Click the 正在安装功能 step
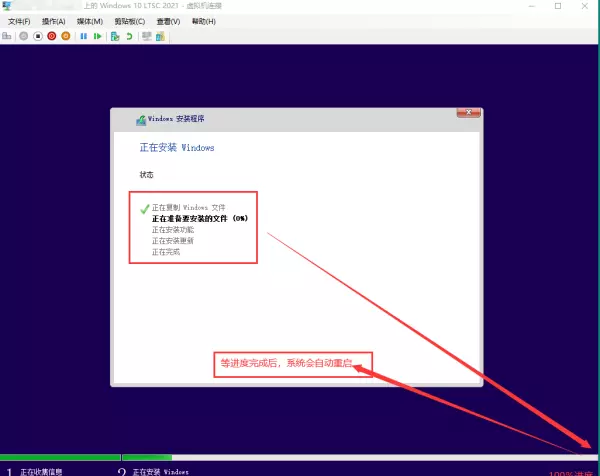Image resolution: width=600 pixels, height=476 pixels. tap(173, 230)
